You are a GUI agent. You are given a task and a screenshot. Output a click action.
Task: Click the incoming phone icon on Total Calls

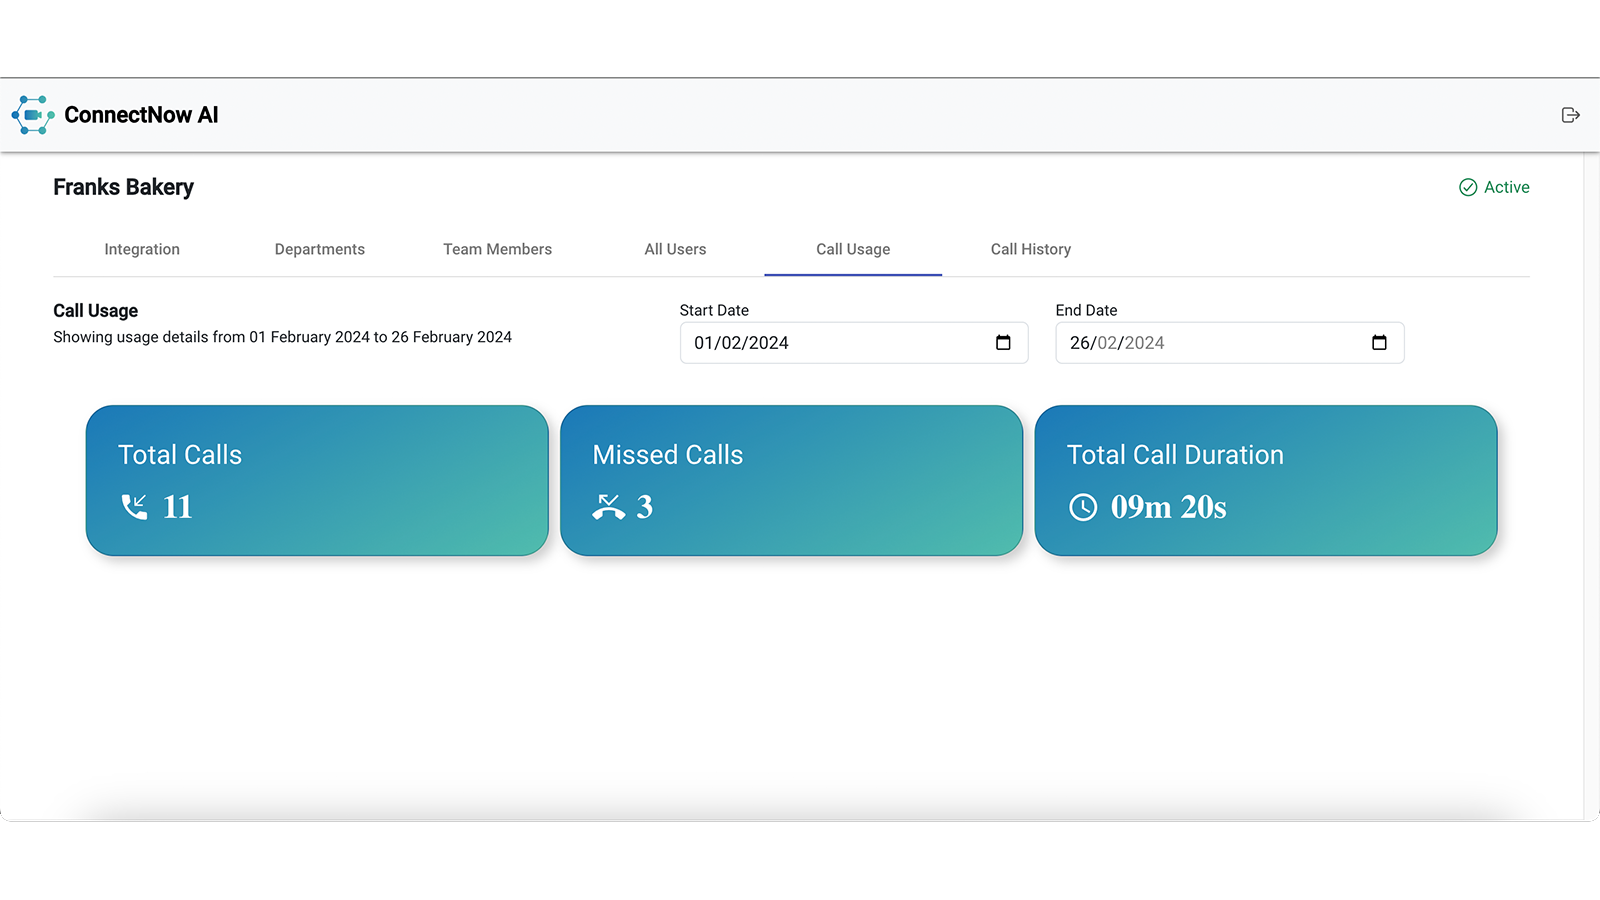[x=134, y=507]
